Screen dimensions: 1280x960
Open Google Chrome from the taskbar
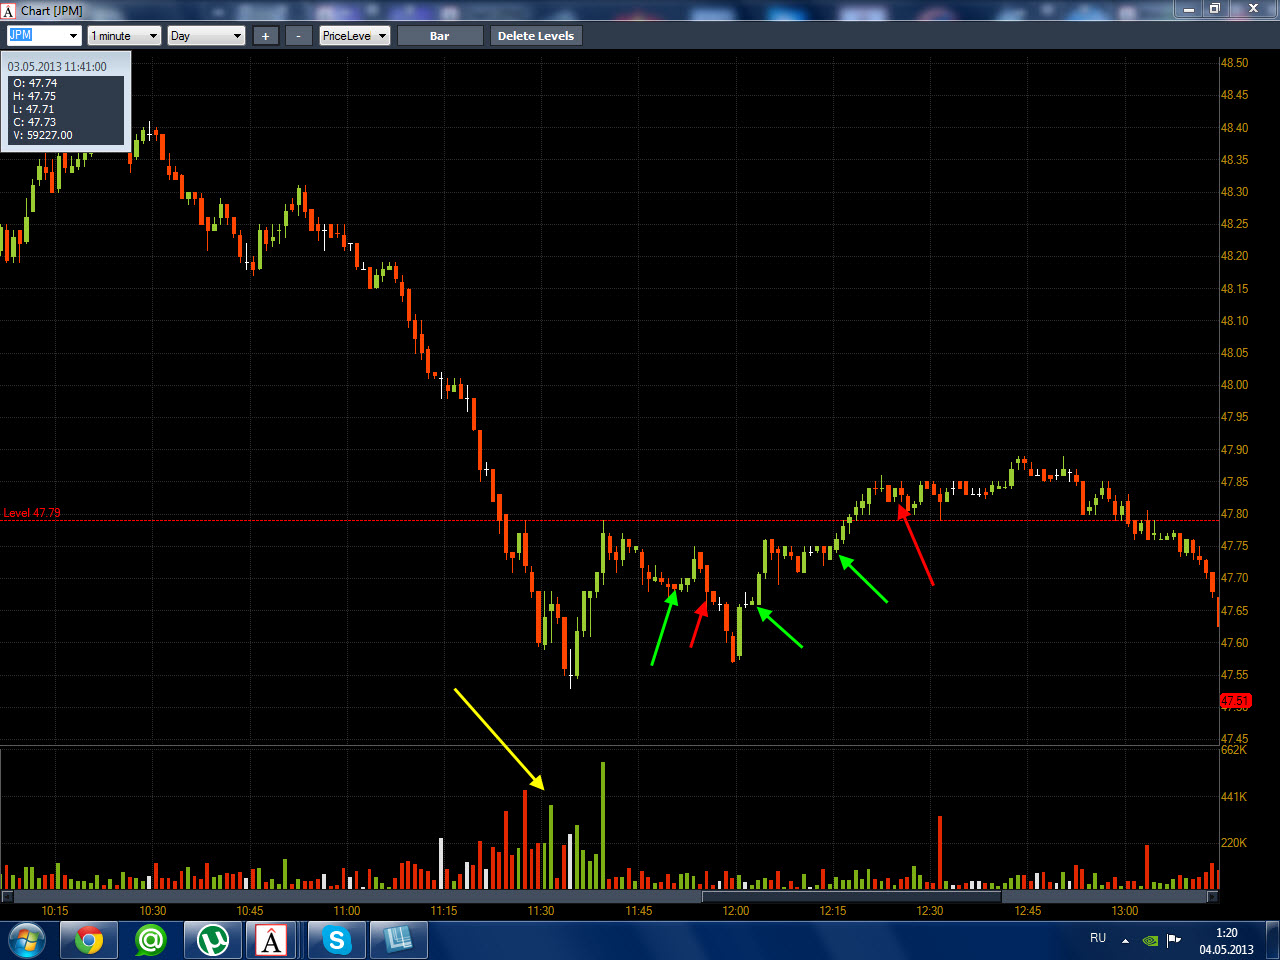point(89,940)
